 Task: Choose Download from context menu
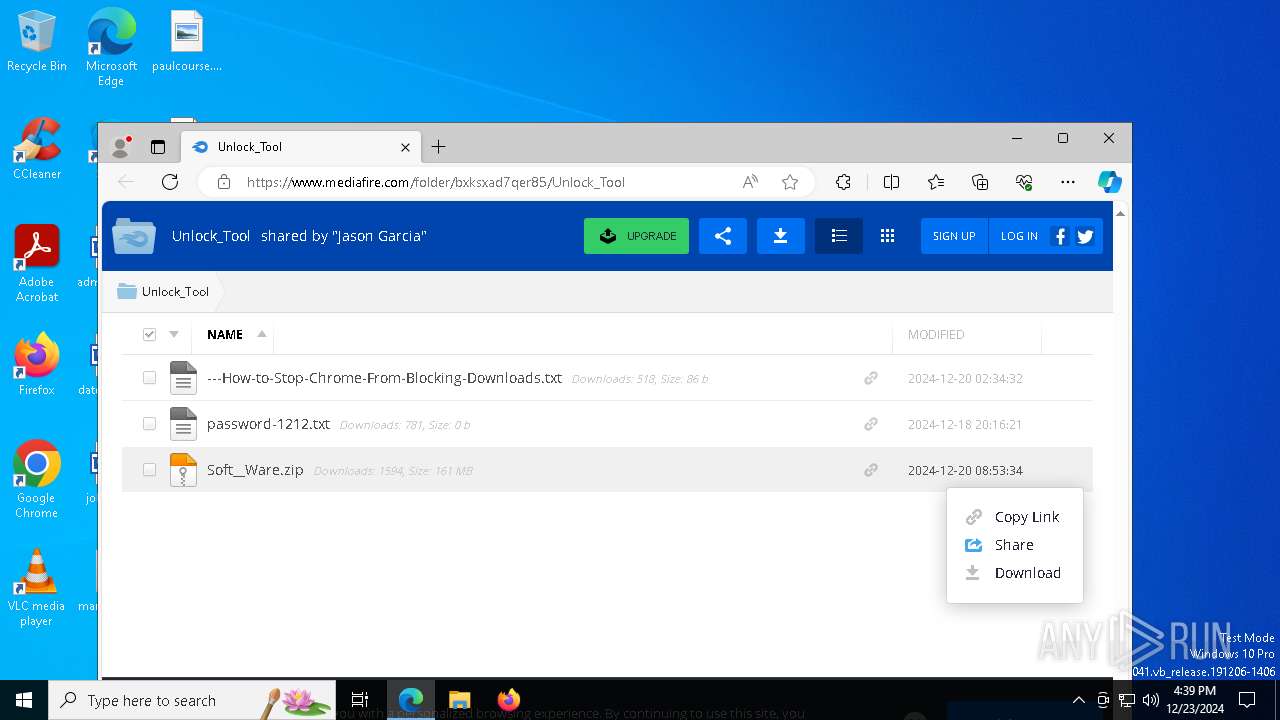pyautogui.click(x=1014, y=573)
